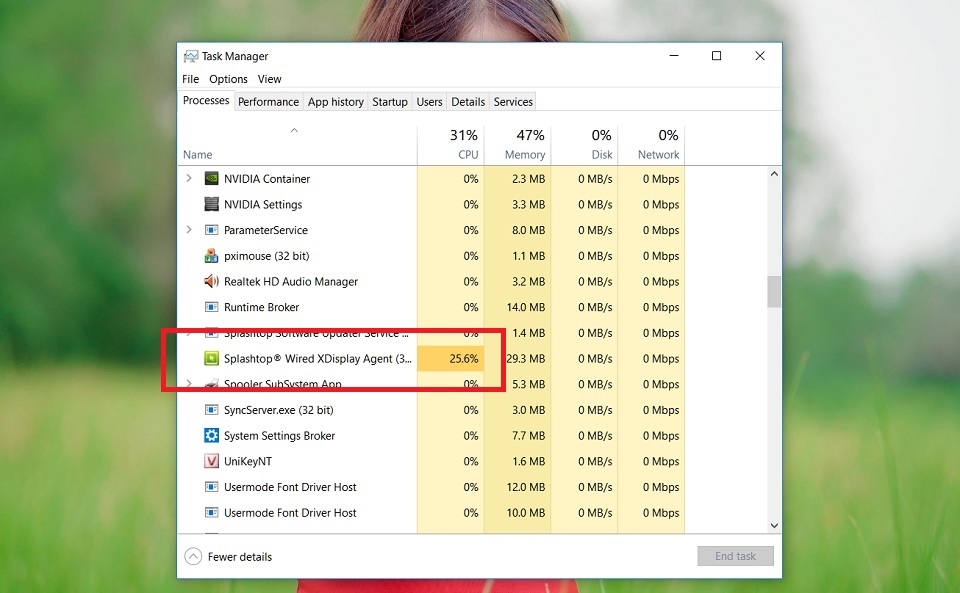This screenshot has width=960, height=593.
Task: Click the scrollbar up arrow
Action: click(x=774, y=174)
